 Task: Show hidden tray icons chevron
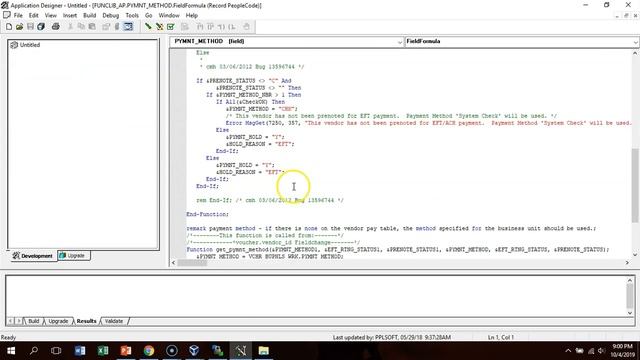pyautogui.click(x=568, y=351)
